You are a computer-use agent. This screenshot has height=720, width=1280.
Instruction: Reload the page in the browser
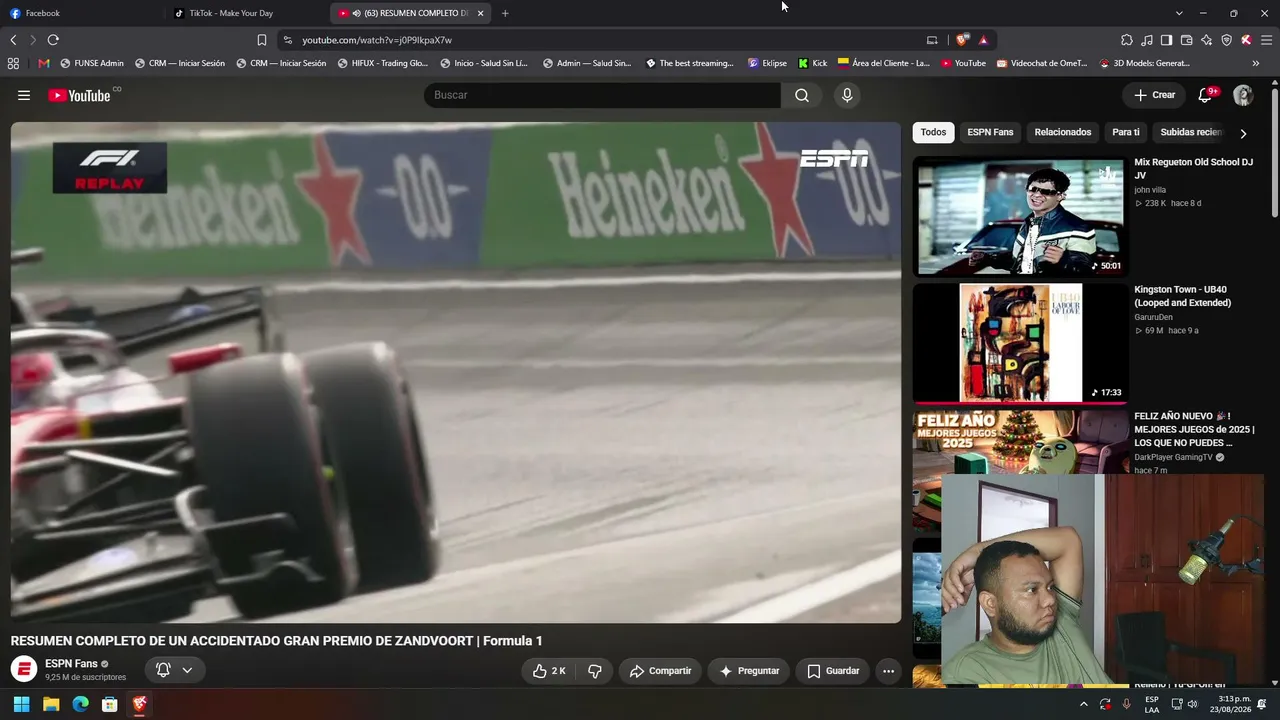[53, 40]
